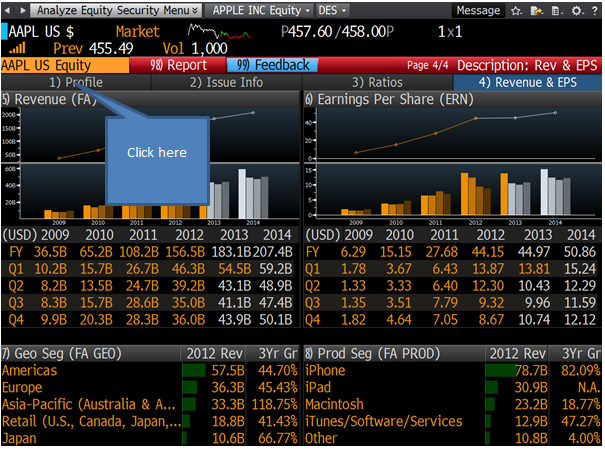605x449 pixels.
Task: Open the settings gear icon
Action: click(x=576, y=10)
